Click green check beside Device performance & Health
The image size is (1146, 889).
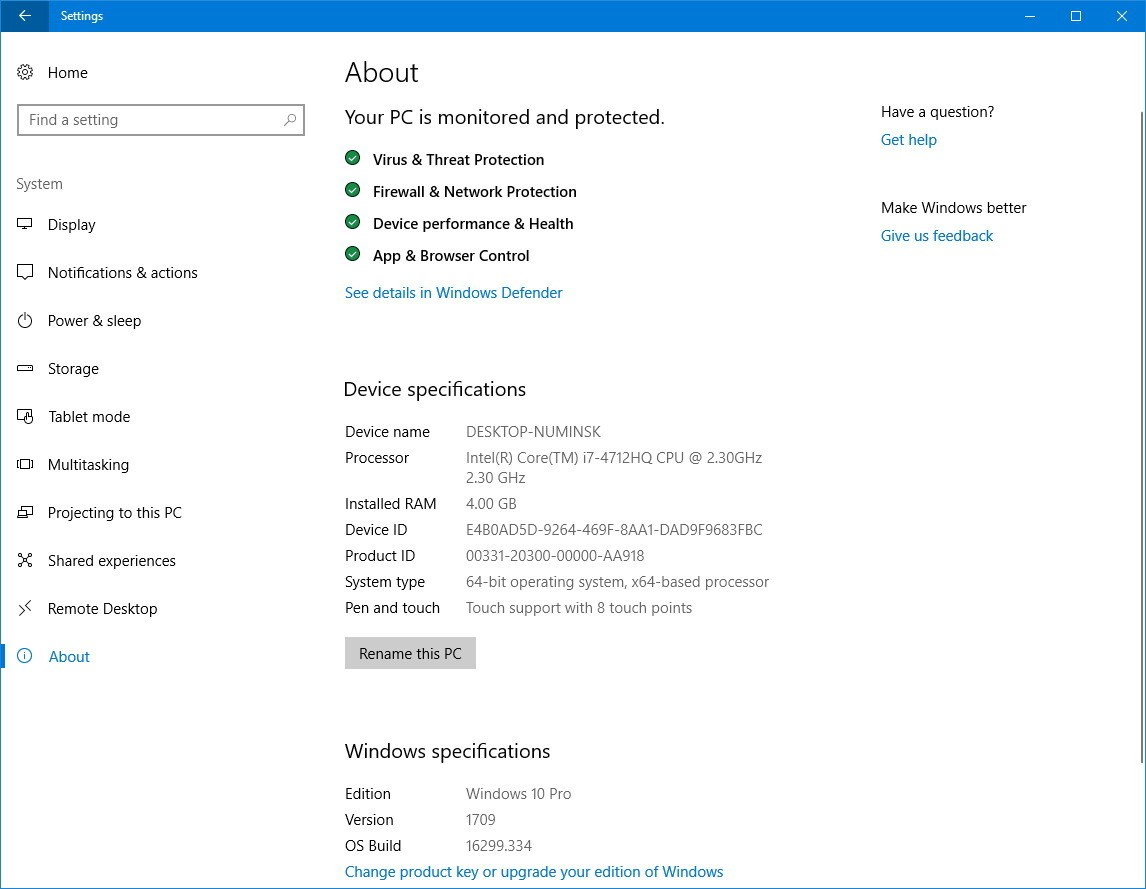(352, 222)
